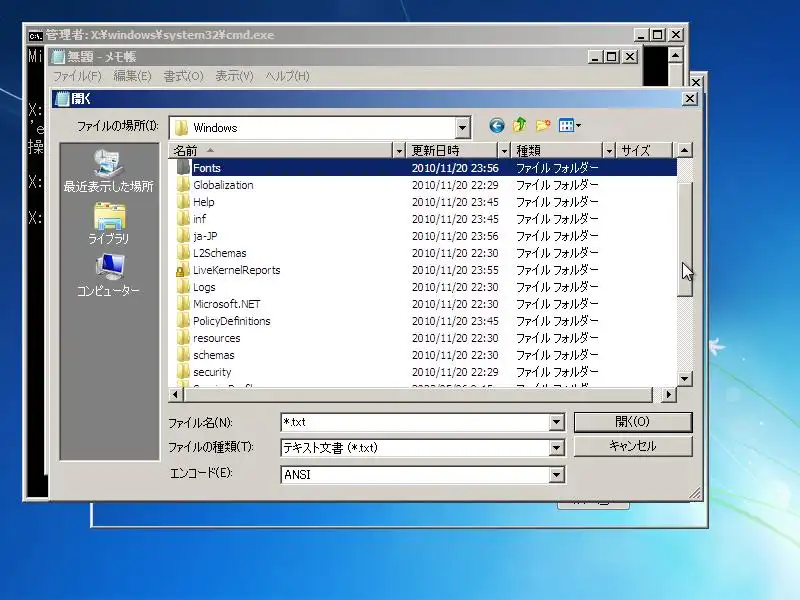Image resolution: width=800 pixels, height=600 pixels.
Task: Click the 開く(O) button
Action: [633, 422]
